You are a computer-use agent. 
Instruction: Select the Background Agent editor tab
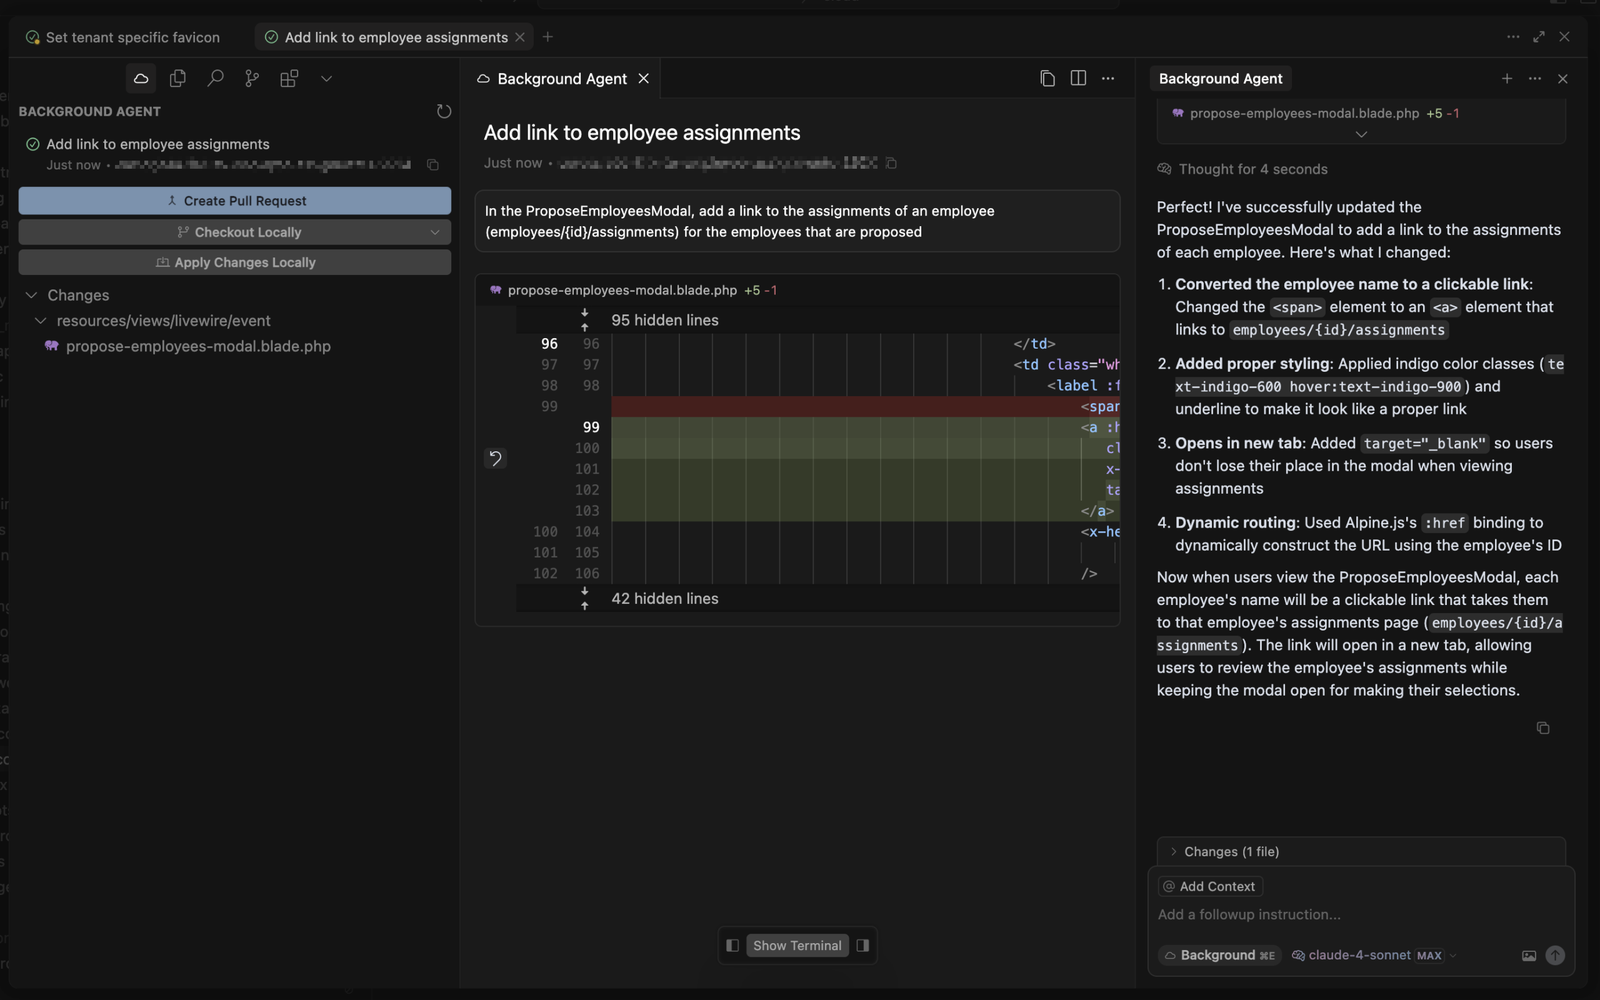561,79
